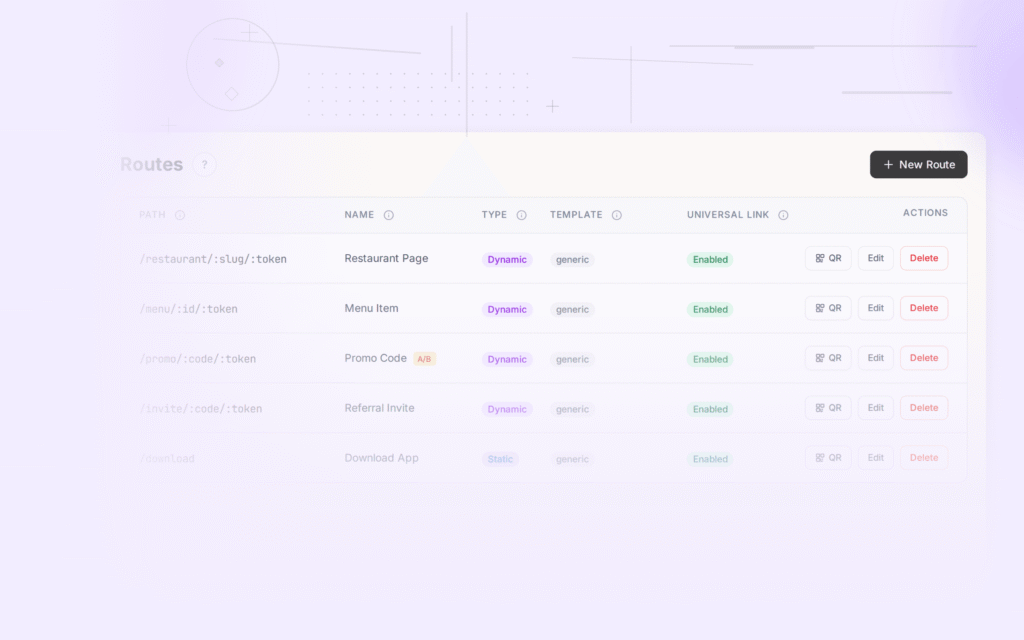Disable universal link on Referral Invite row
This screenshot has width=1024, height=640.
coord(709,408)
